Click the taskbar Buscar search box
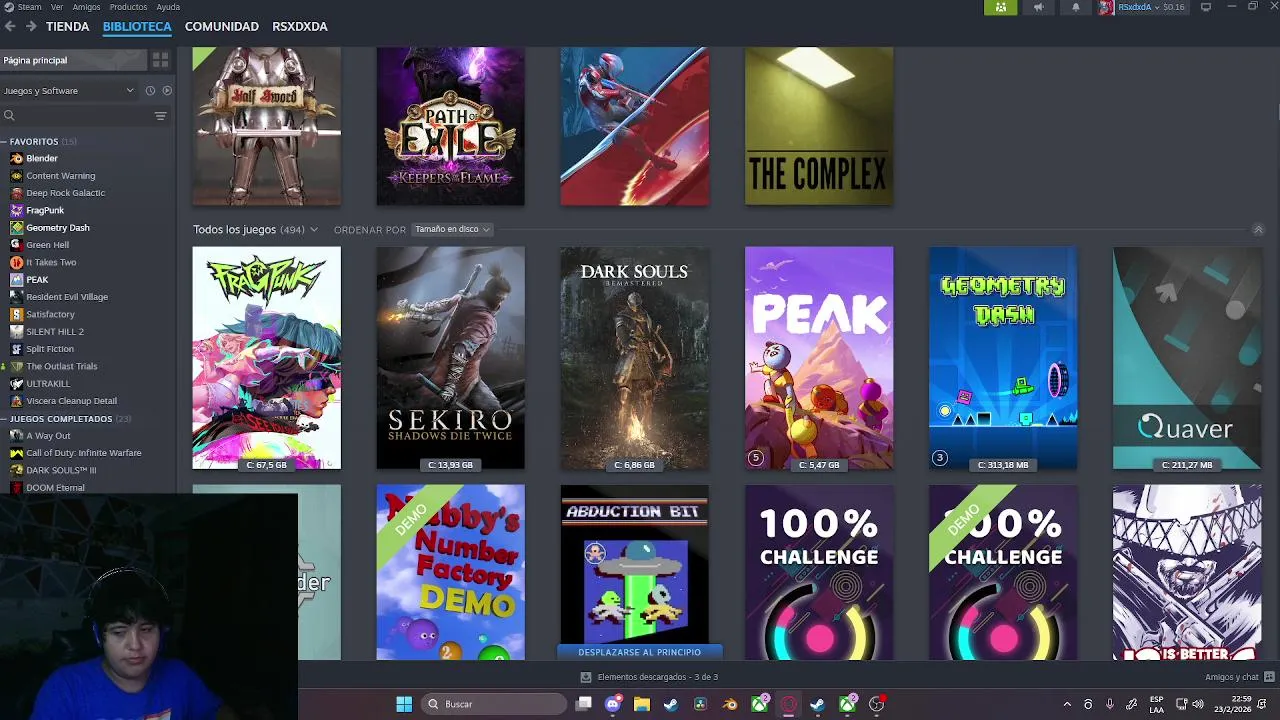Viewport: 1280px width, 720px height. coord(494,704)
